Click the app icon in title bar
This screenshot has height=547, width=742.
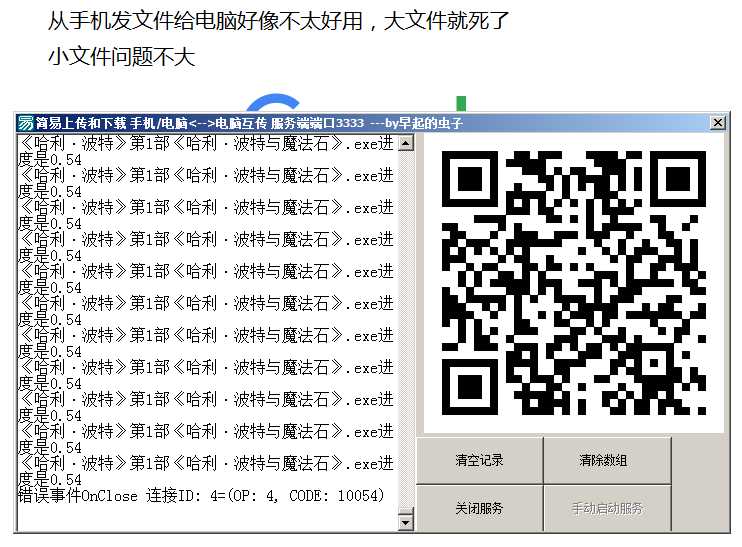[x=25, y=123]
